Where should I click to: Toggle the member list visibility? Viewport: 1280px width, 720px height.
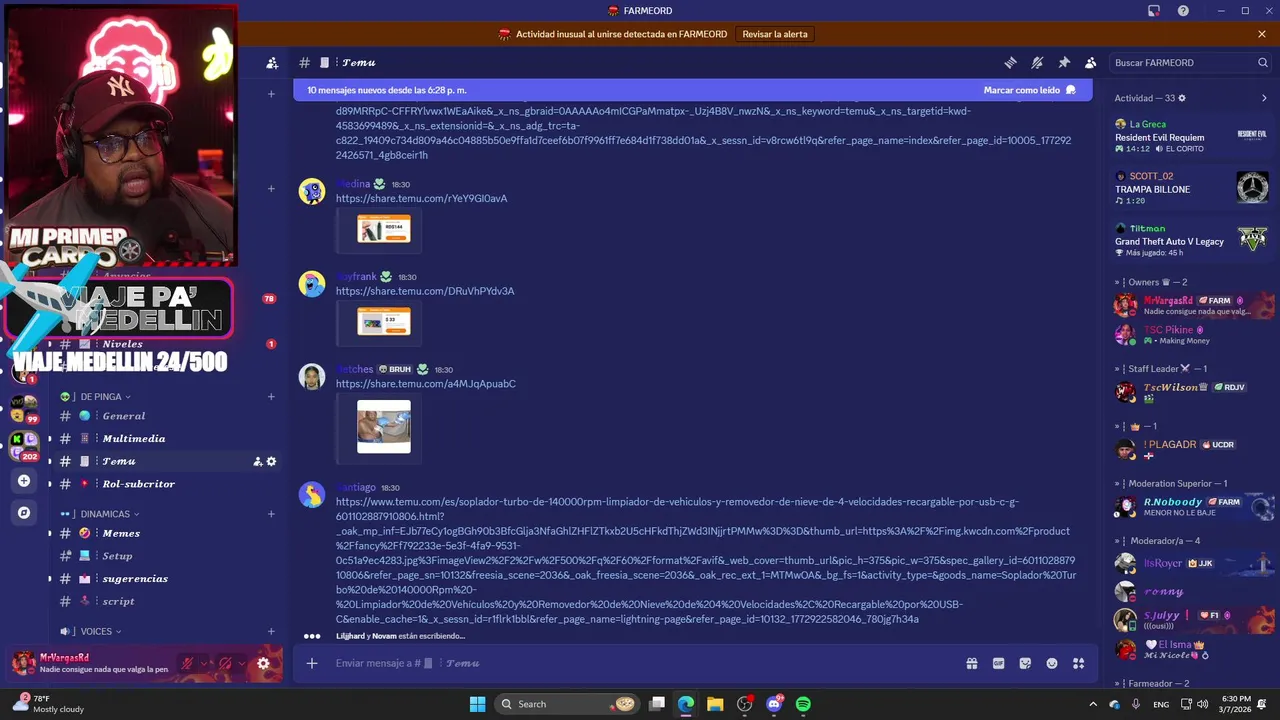point(1091,62)
